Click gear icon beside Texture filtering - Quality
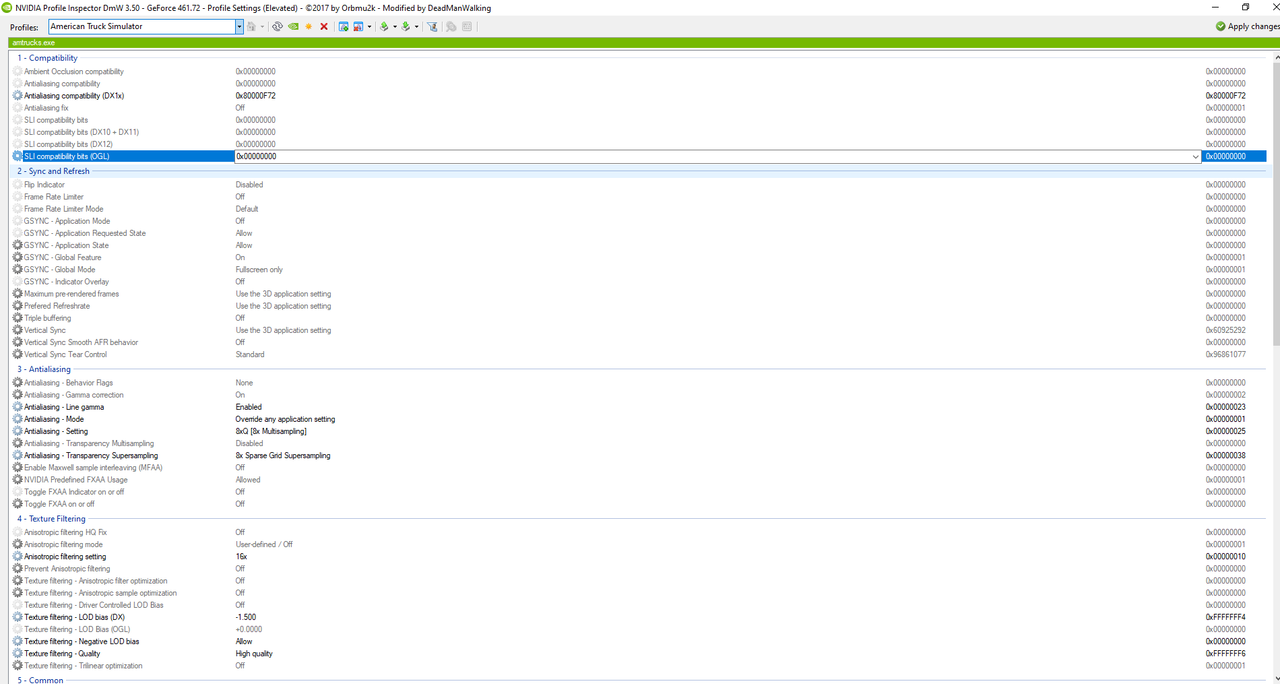 tap(17, 653)
